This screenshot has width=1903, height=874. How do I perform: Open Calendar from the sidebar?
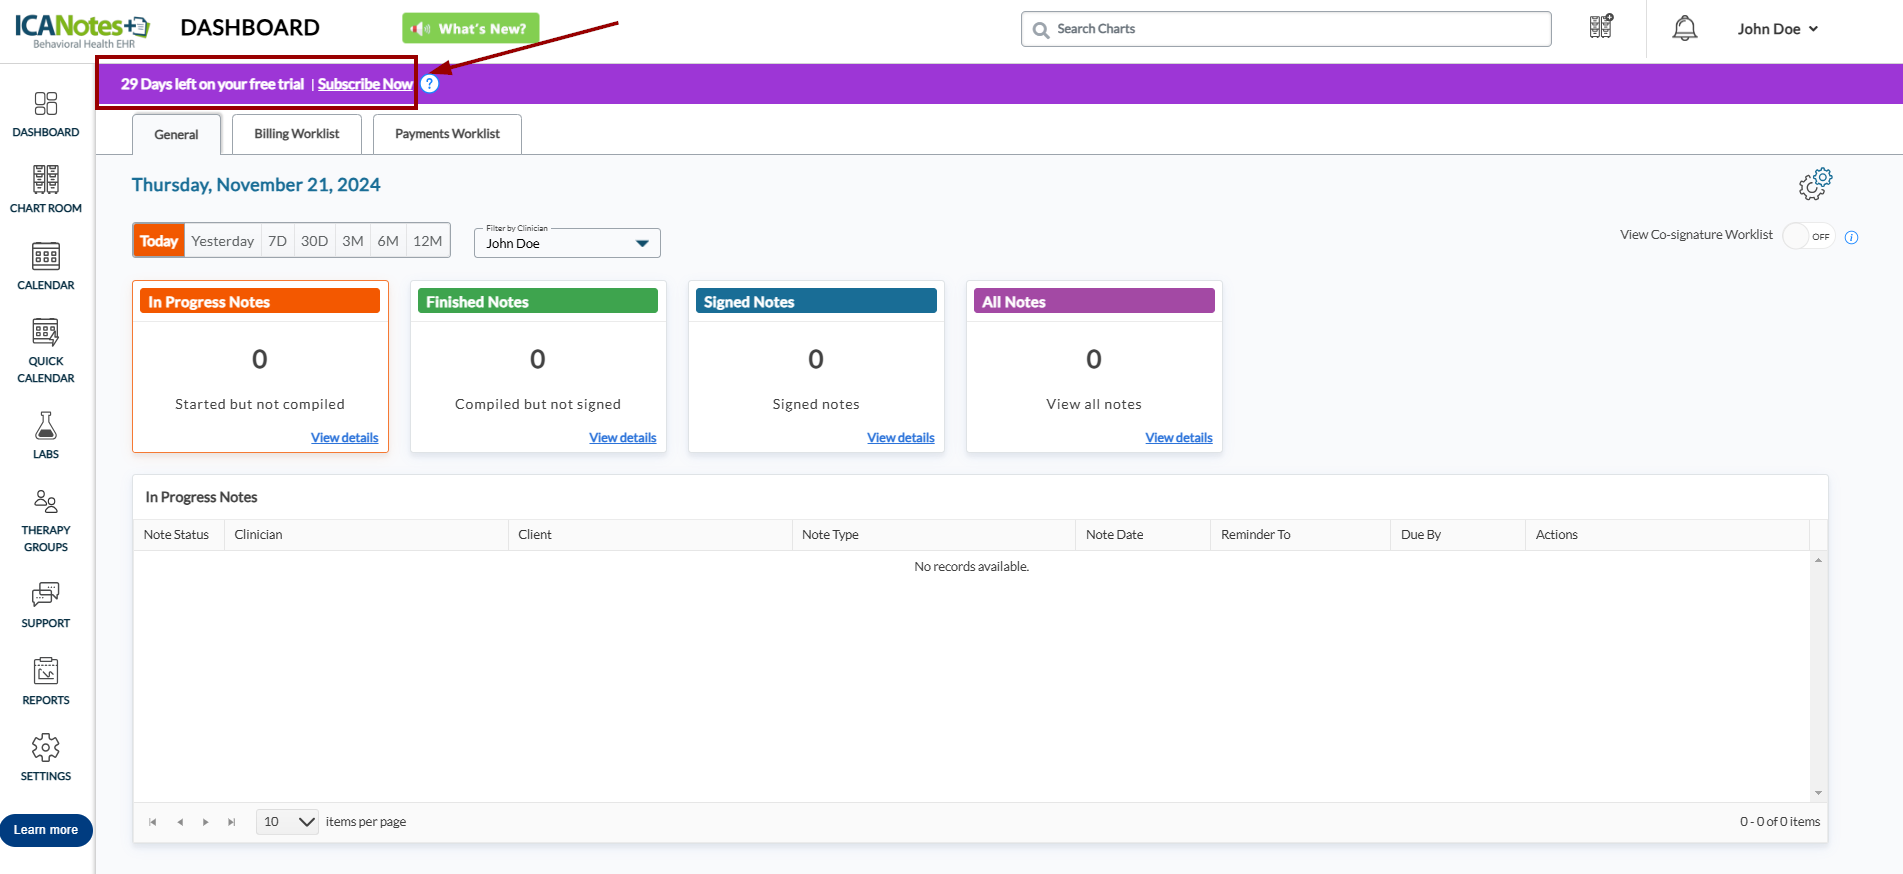46,257
